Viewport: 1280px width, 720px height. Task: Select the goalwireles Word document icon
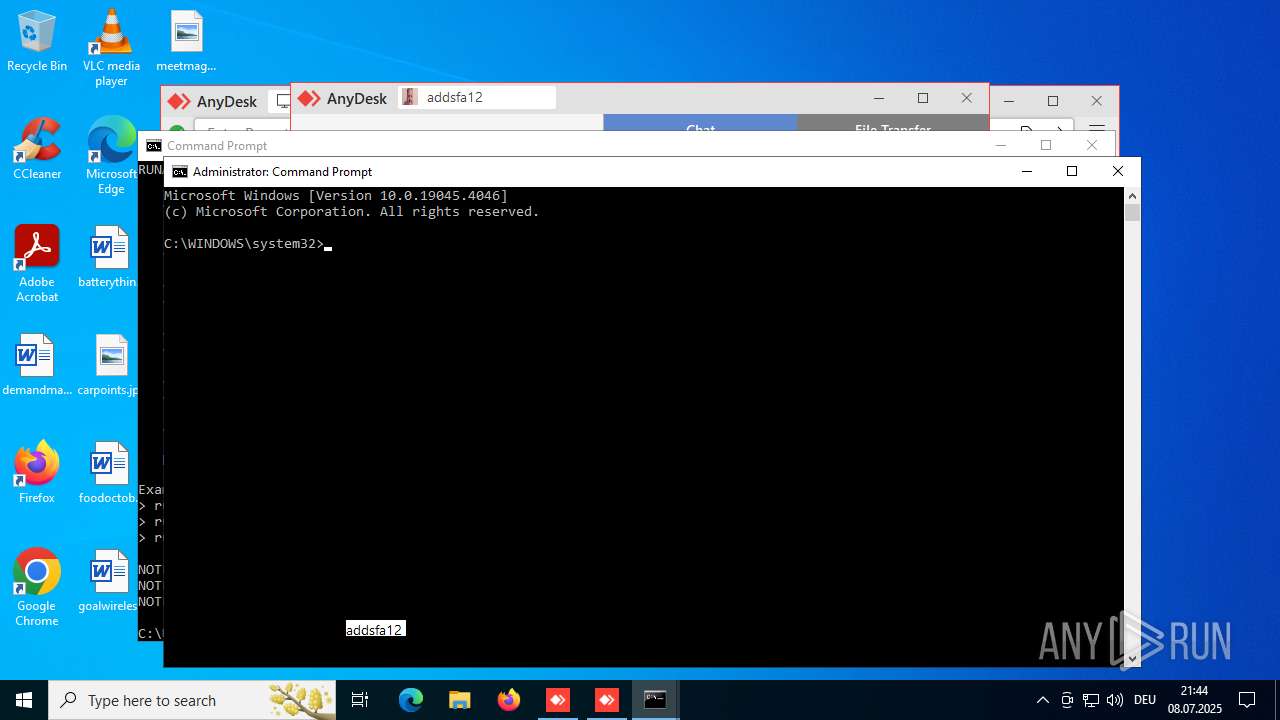[109, 582]
